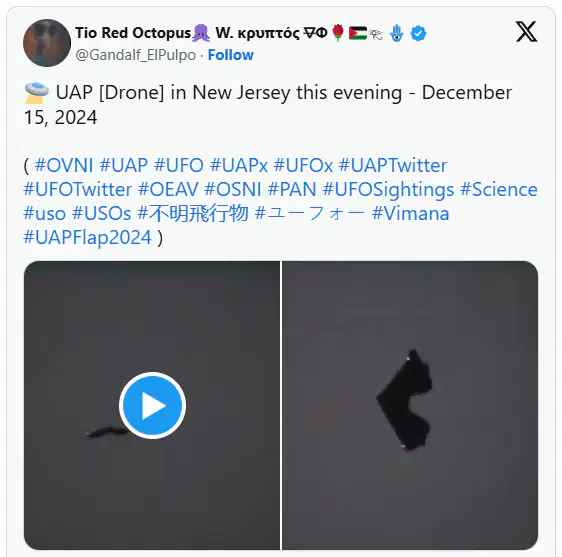Viewport: 562px width, 557px height.
Task: Open the @Gandalf_ElPulpo handle link
Action: pos(135,55)
